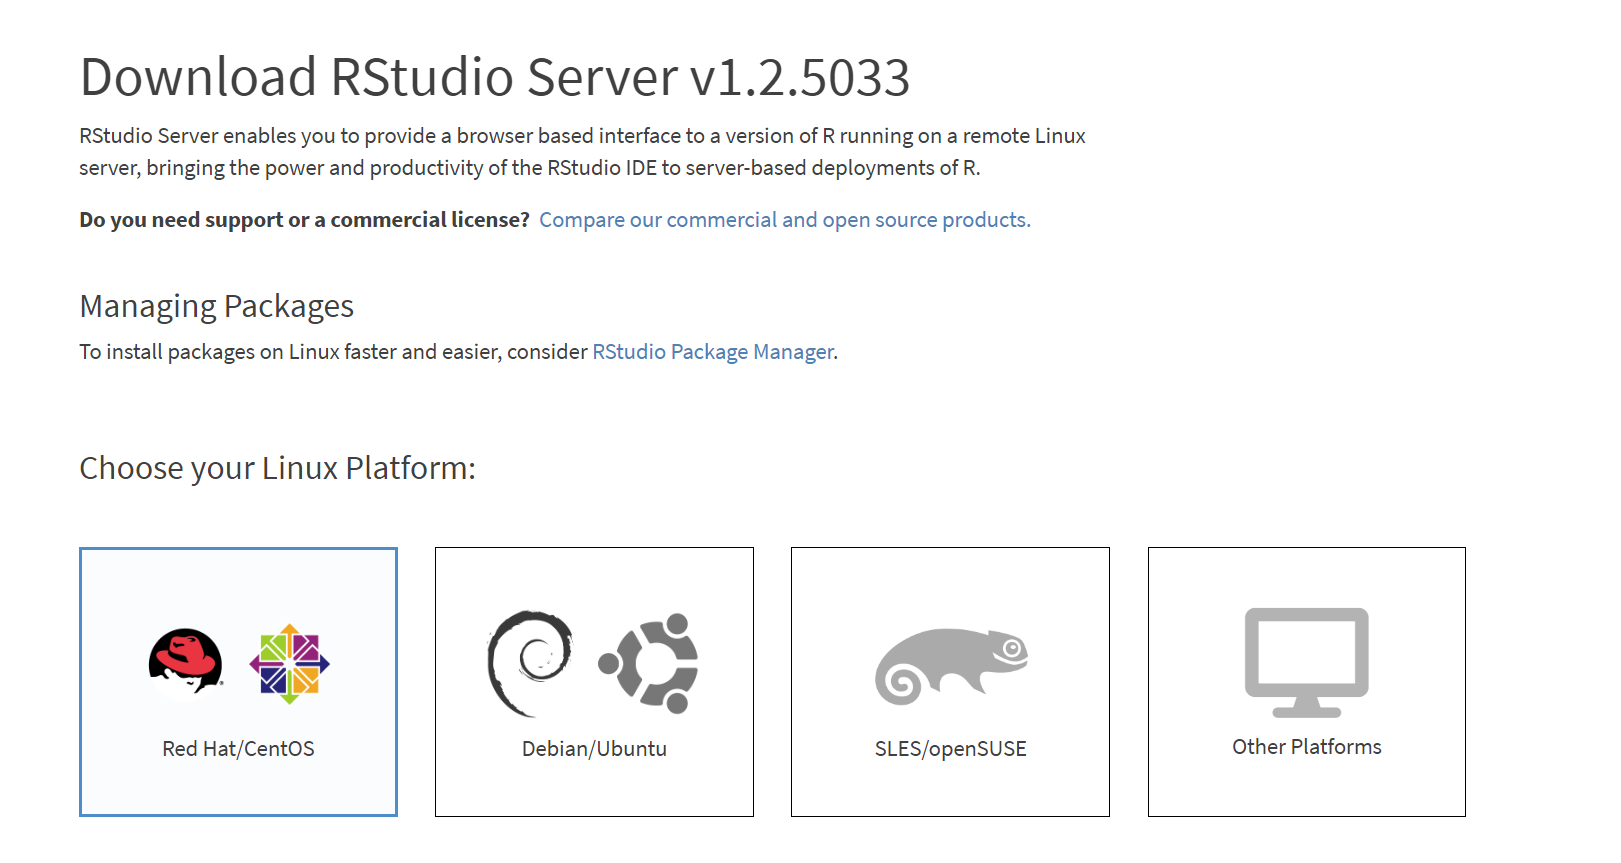This screenshot has height=863, width=1621.
Task: Click the paragraph starting 'RStudio Server enables you'
Action: point(582,152)
